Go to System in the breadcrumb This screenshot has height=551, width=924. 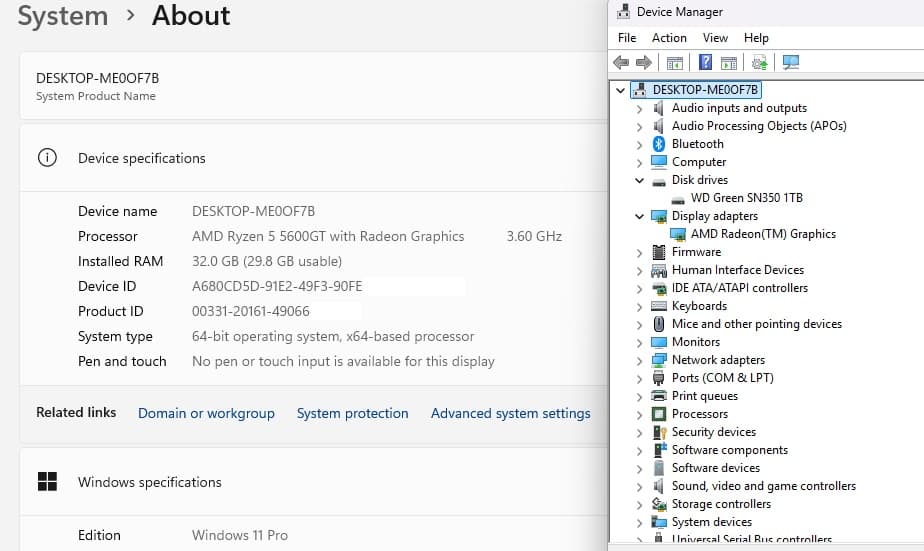pos(63,15)
